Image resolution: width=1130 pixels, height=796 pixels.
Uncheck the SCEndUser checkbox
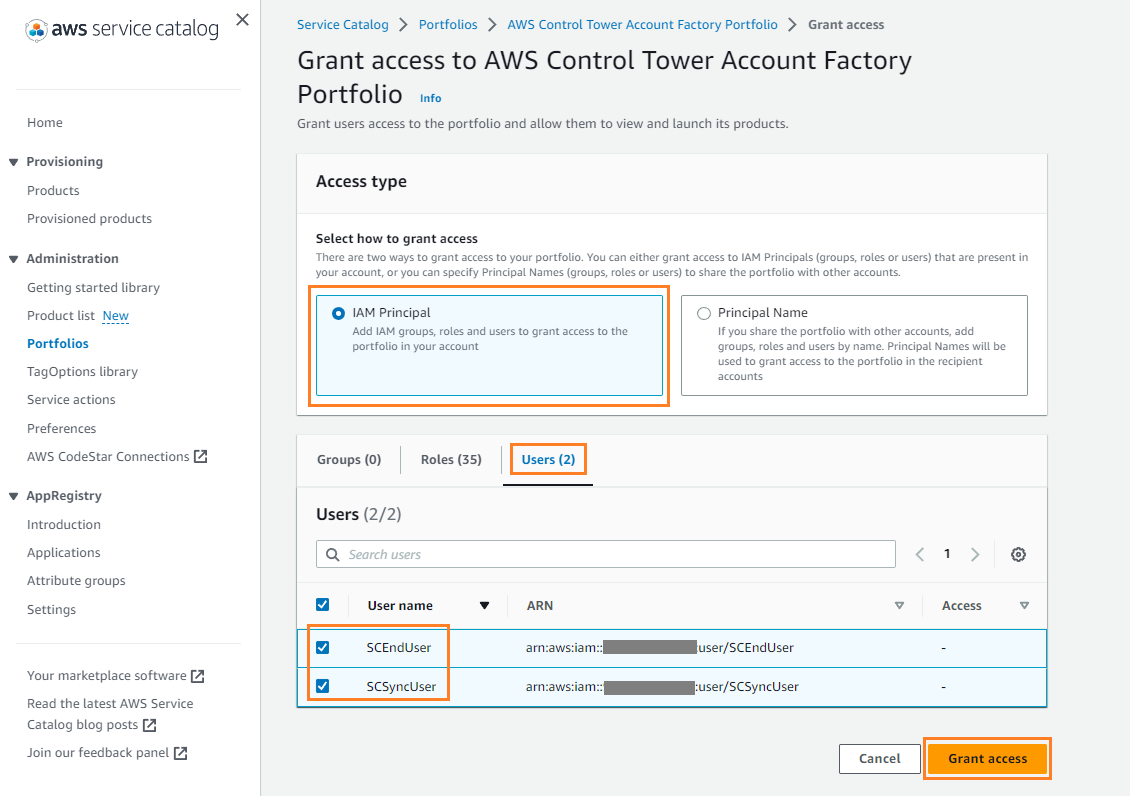323,647
